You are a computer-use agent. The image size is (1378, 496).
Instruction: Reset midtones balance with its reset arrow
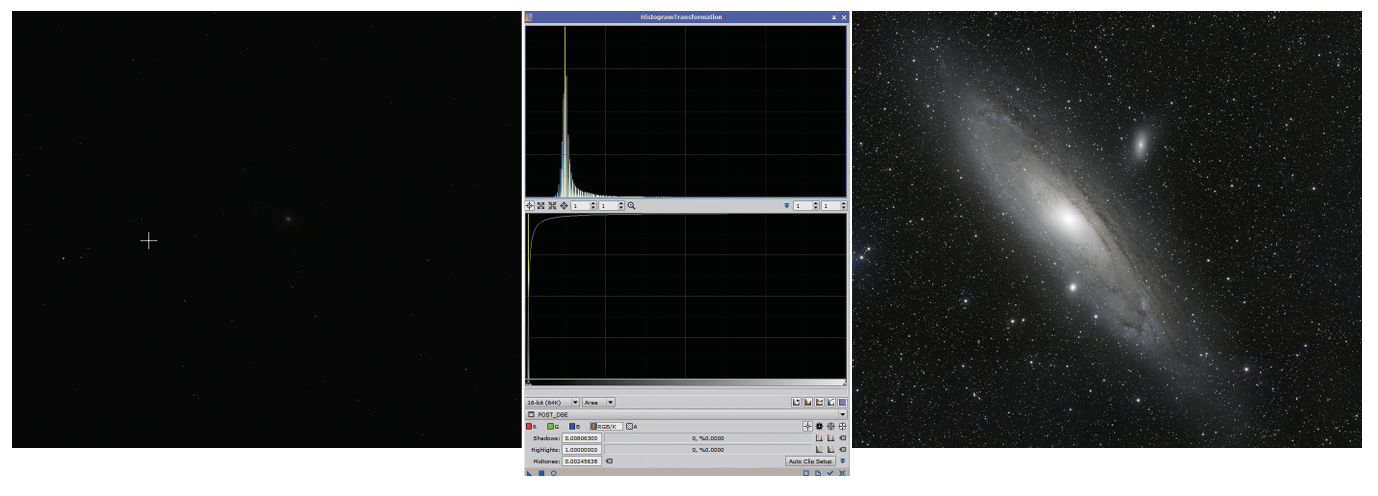pyautogui.click(x=609, y=461)
